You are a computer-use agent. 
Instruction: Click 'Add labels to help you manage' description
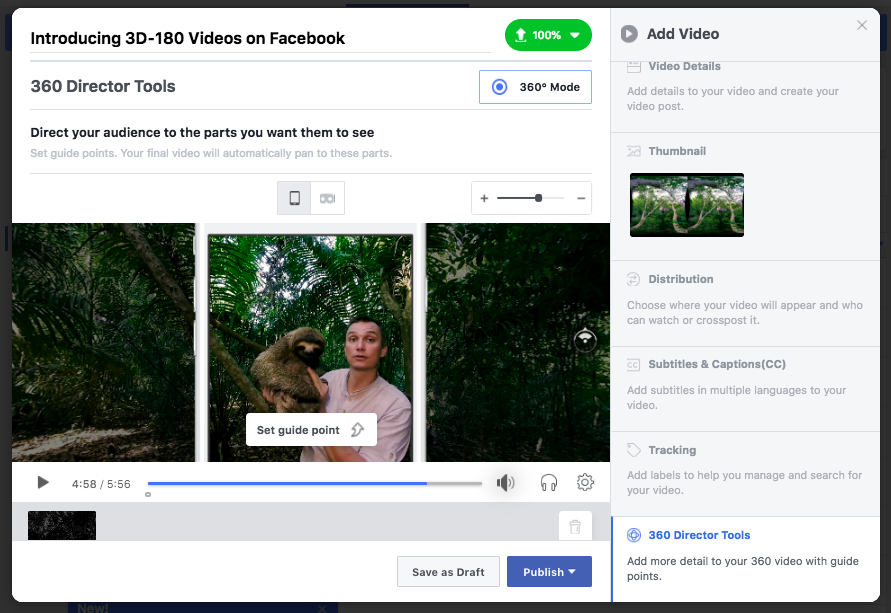[x=744, y=483]
